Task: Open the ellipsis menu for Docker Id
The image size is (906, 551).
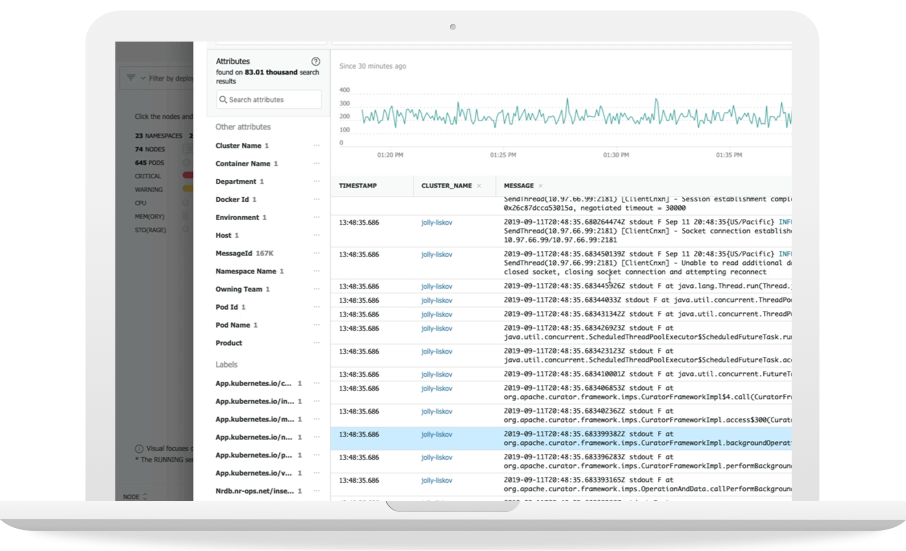Action: click(317, 200)
